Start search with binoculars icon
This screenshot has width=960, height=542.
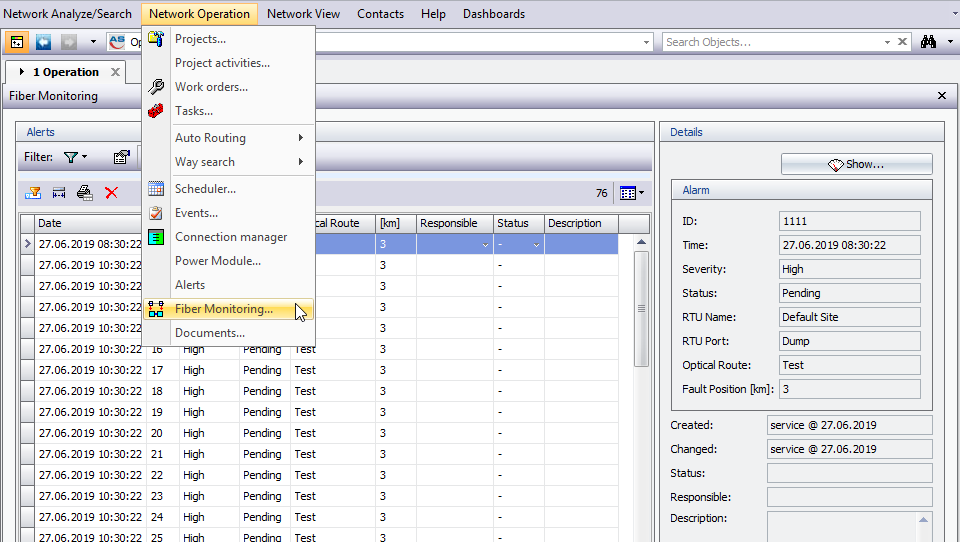(929, 42)
